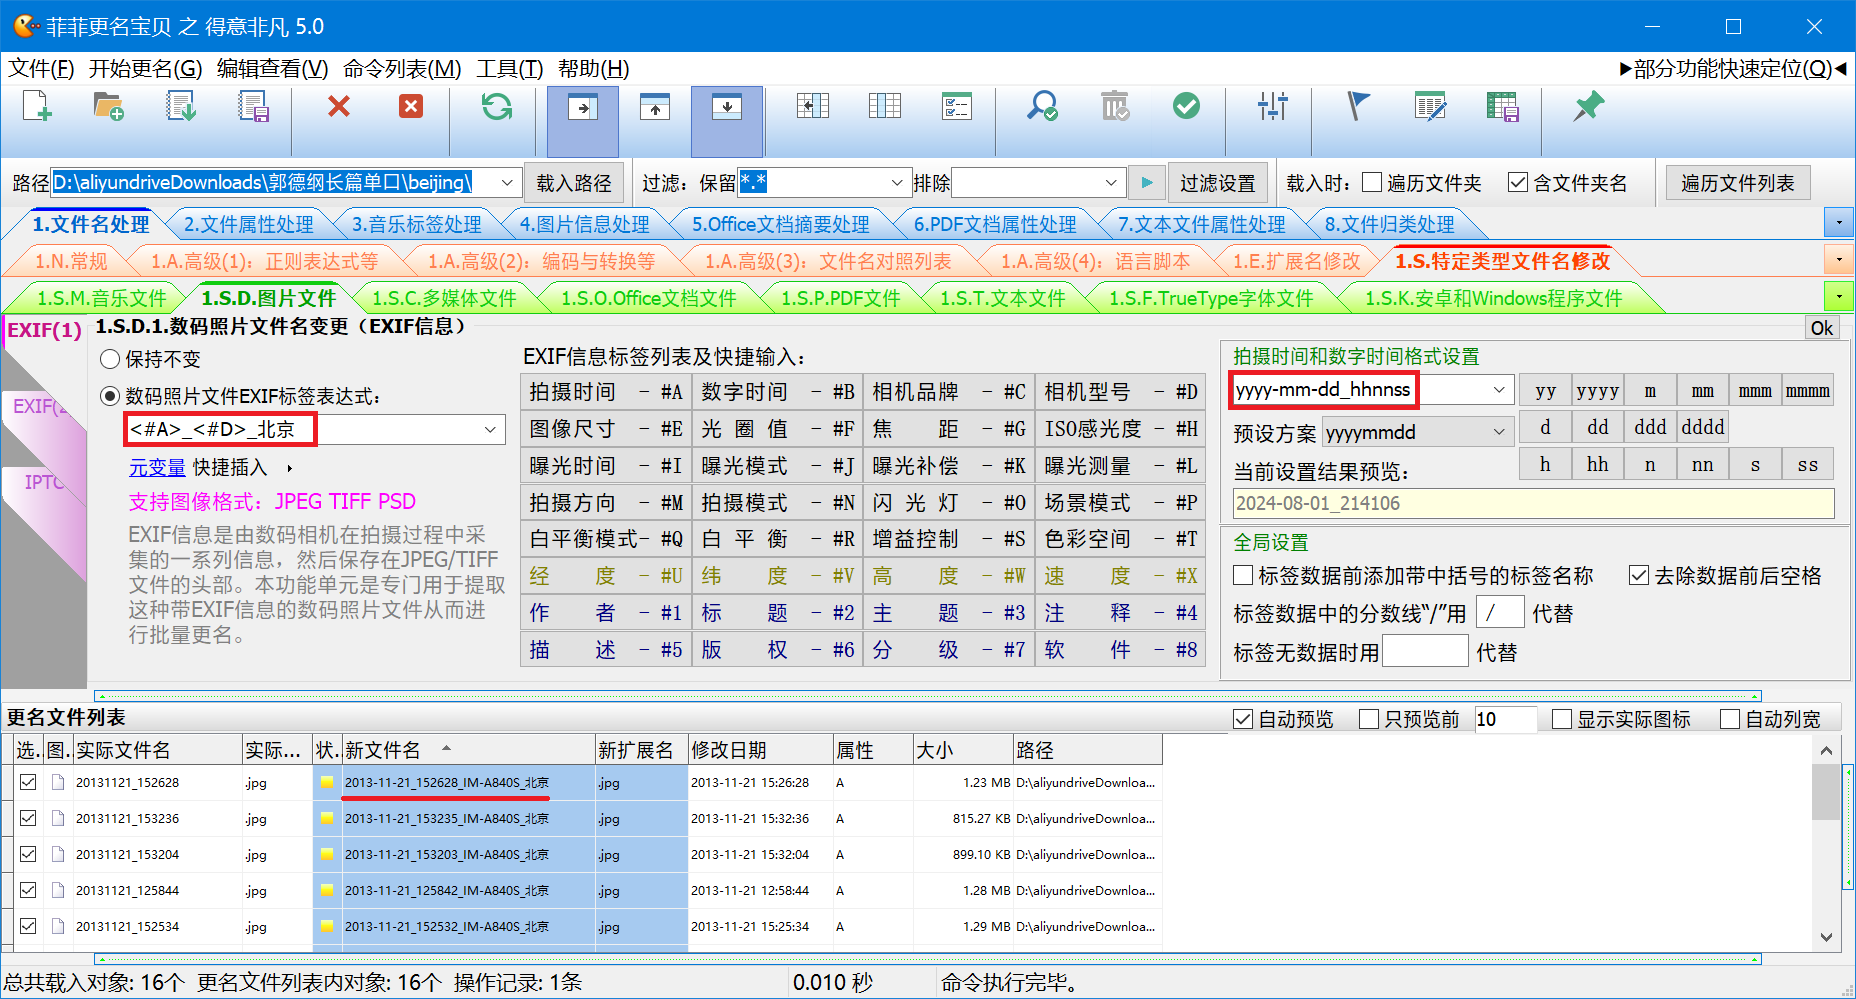
Task: Click the spreadsheet with disk icon
Action: [x=1503, y=106]
